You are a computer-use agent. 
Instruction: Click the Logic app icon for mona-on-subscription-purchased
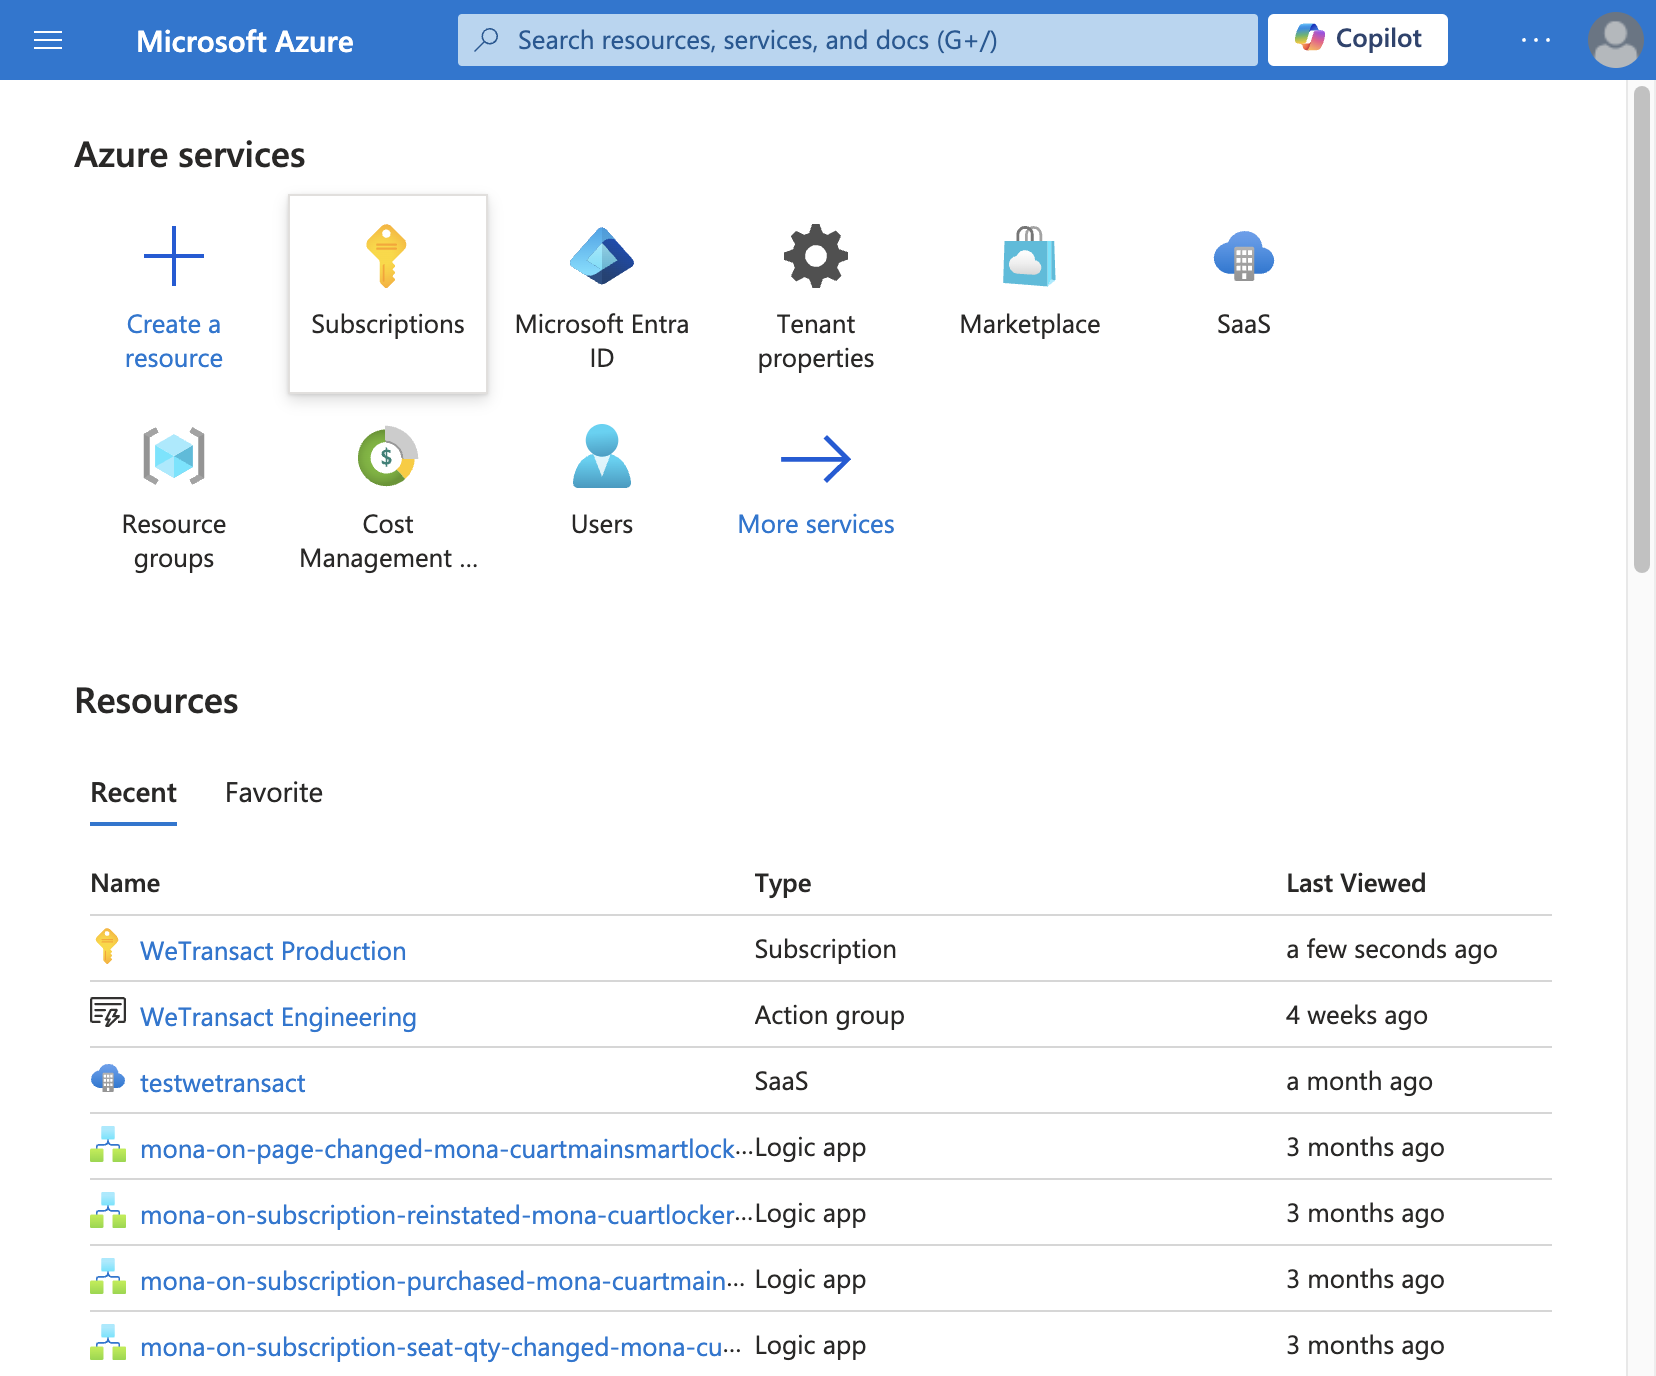(x=108, y=1277)
